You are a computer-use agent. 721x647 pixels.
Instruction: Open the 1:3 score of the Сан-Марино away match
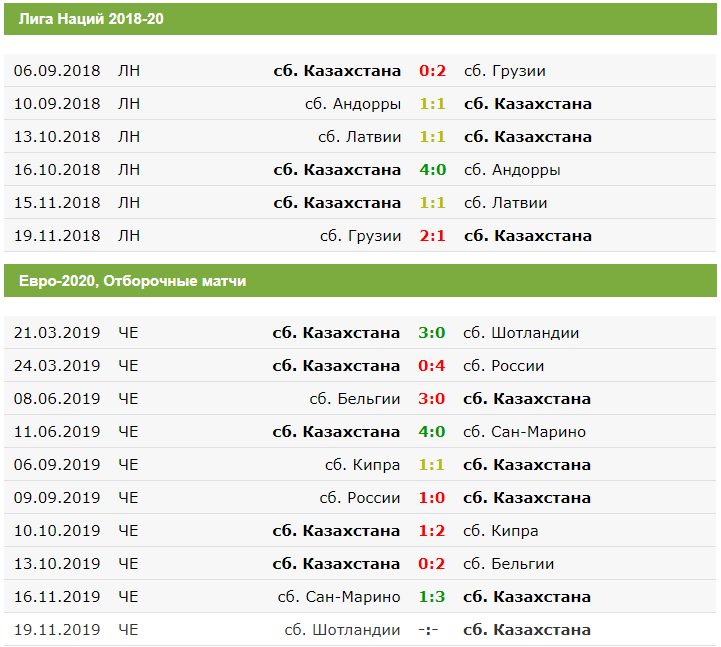[432, 597]
